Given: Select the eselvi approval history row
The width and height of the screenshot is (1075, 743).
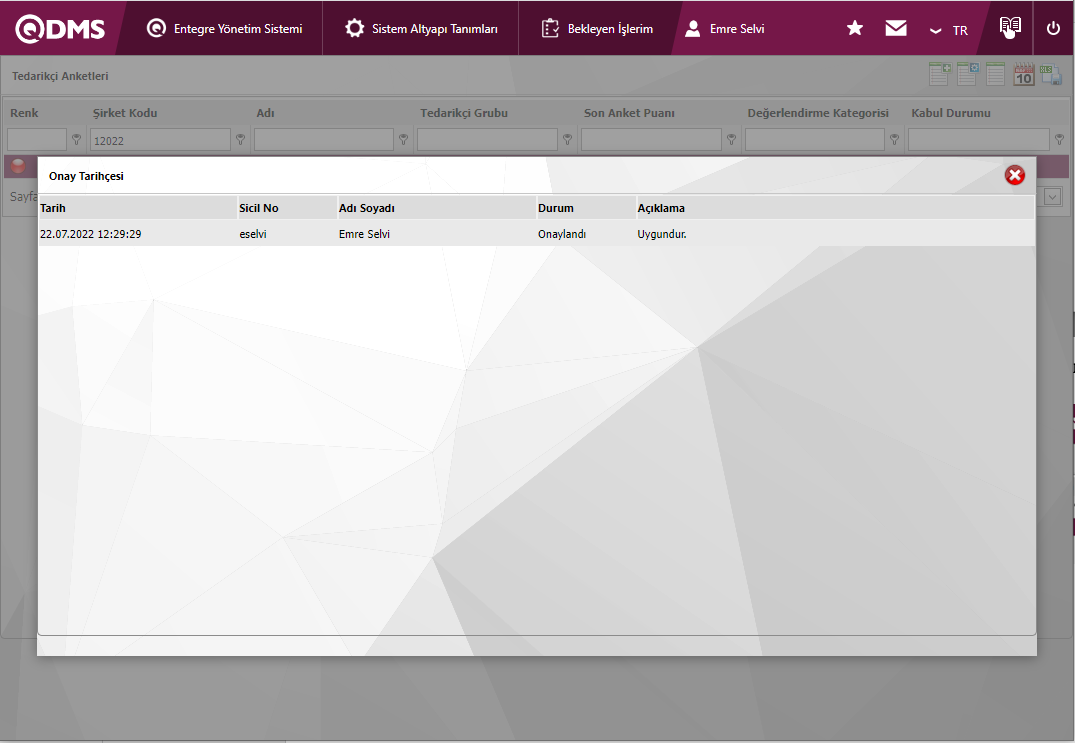Looking at the screenshot, I should coord(535,234).
